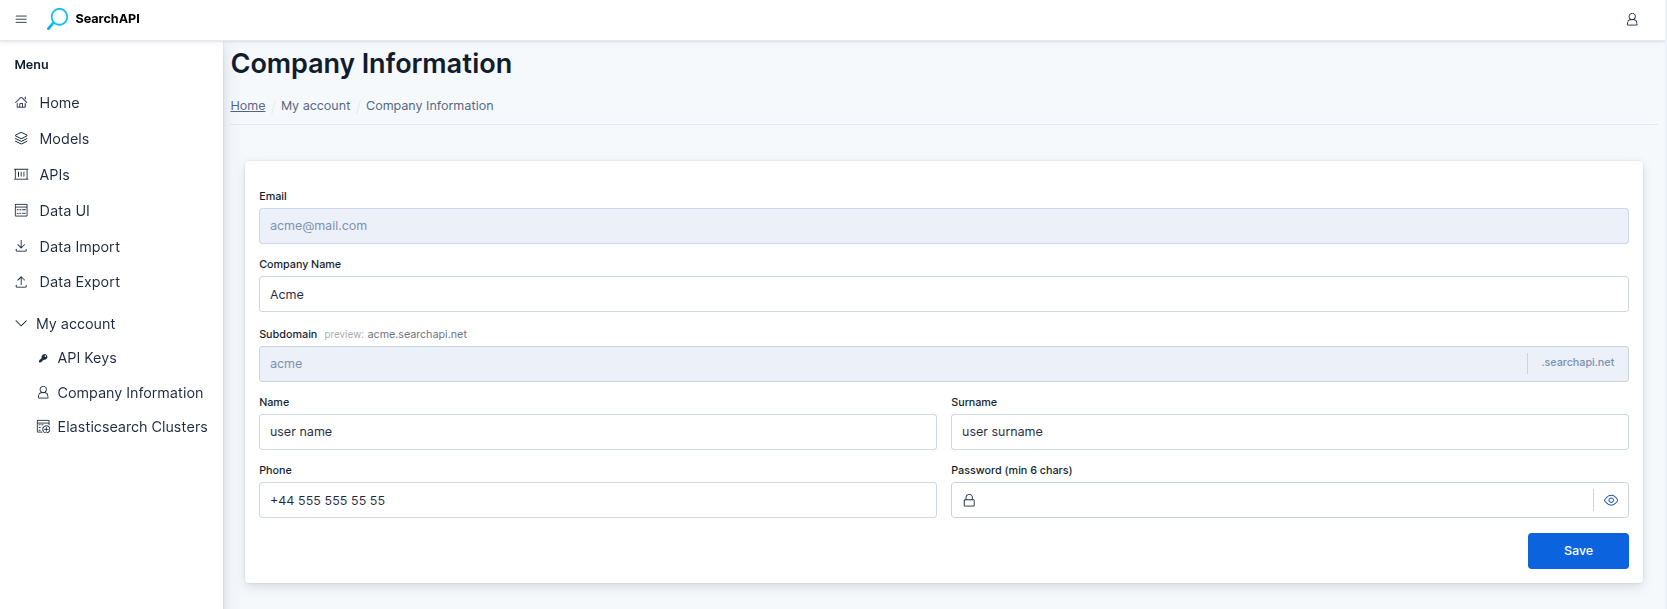Open Data Import menu item
This screenshot has width=1667, height=609.
(x=79, y=247)
